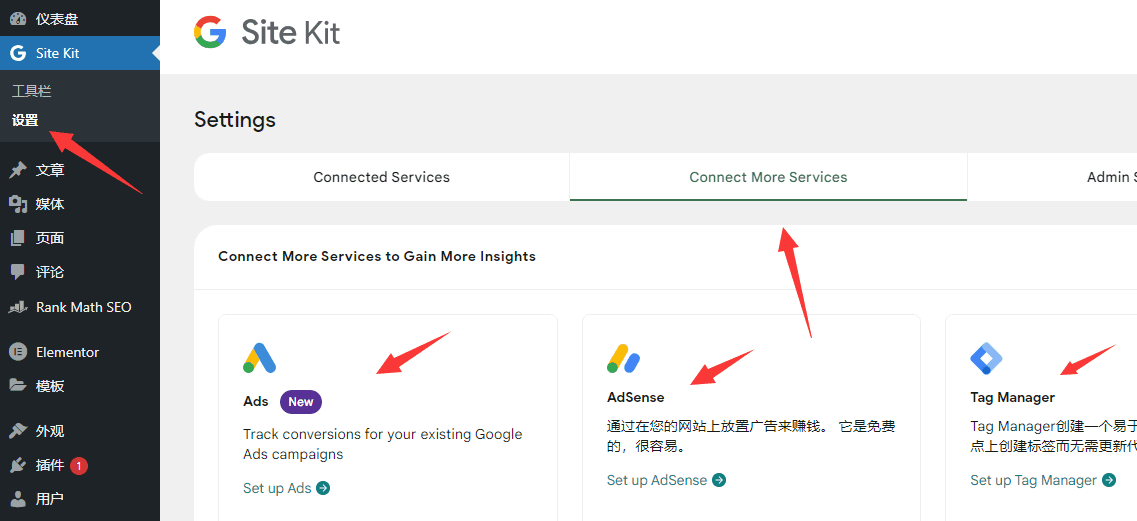Open the 仪表盘 dashboard menu
This screenshot has width=1137, height=521.
(x=80, y=19)
